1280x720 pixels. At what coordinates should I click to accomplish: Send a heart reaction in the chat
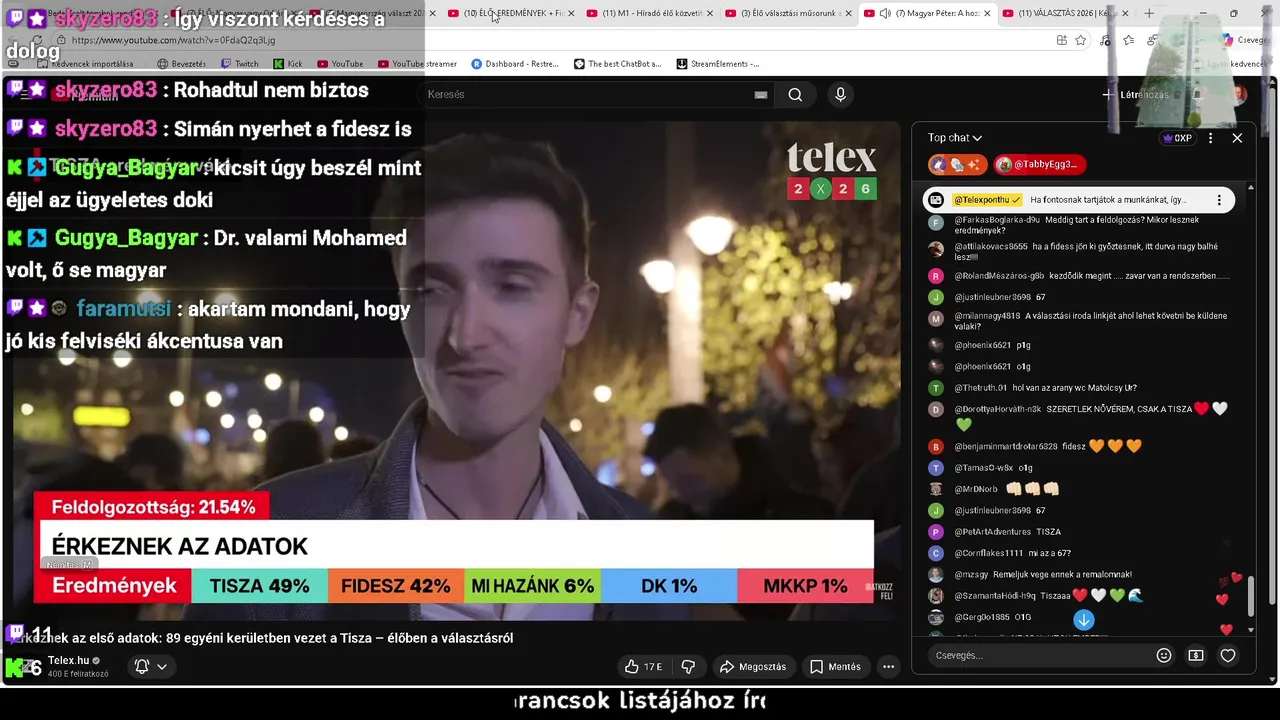click(1228, 656)
